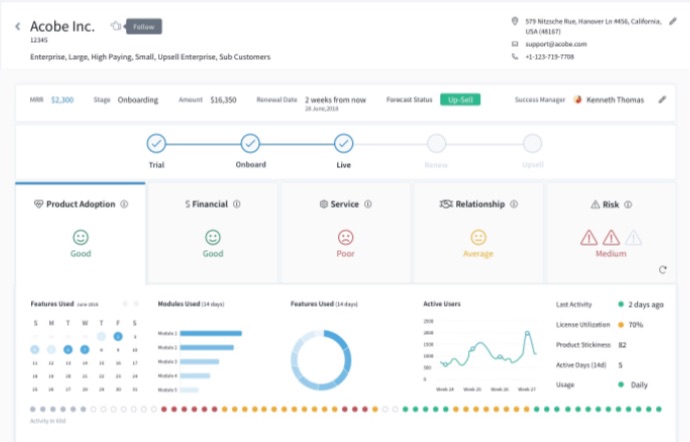
Task: Click Kenneth Thomas's avatar icon
Action: (x=577, y=99)
